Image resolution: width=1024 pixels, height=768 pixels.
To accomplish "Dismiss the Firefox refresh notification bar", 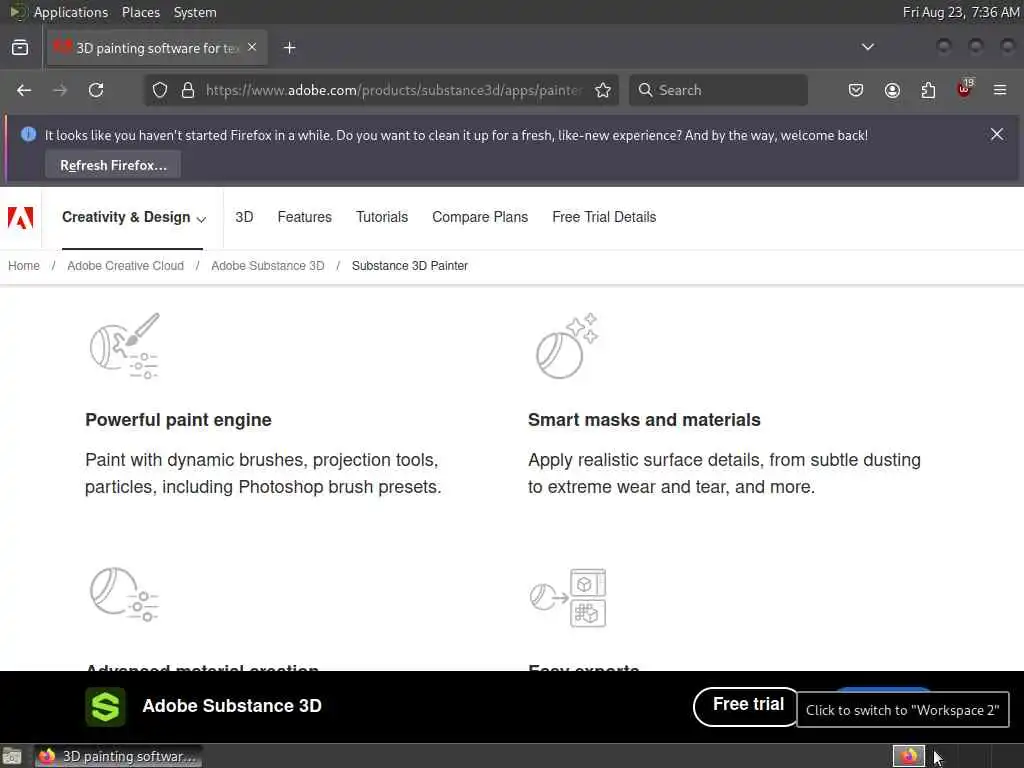I will coord(997,134).
